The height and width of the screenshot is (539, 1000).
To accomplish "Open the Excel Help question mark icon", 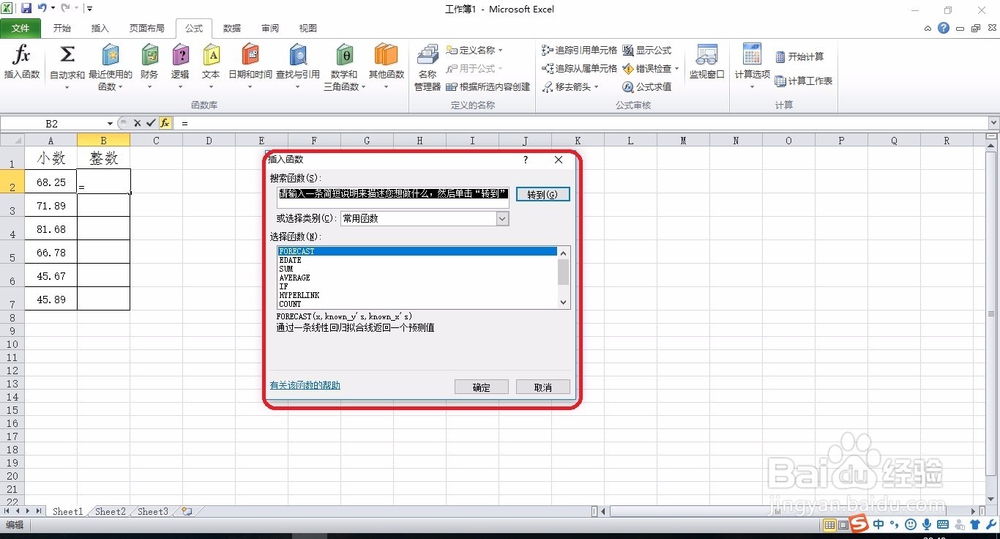I will 943,28.
